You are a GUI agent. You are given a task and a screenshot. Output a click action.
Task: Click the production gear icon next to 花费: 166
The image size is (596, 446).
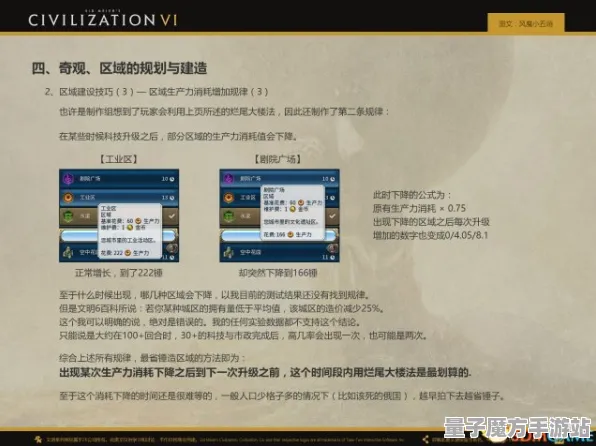pos(290,235)
